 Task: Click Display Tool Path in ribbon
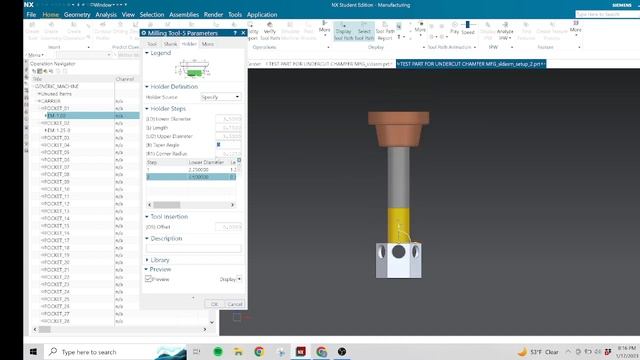click(x=343, y=31)
